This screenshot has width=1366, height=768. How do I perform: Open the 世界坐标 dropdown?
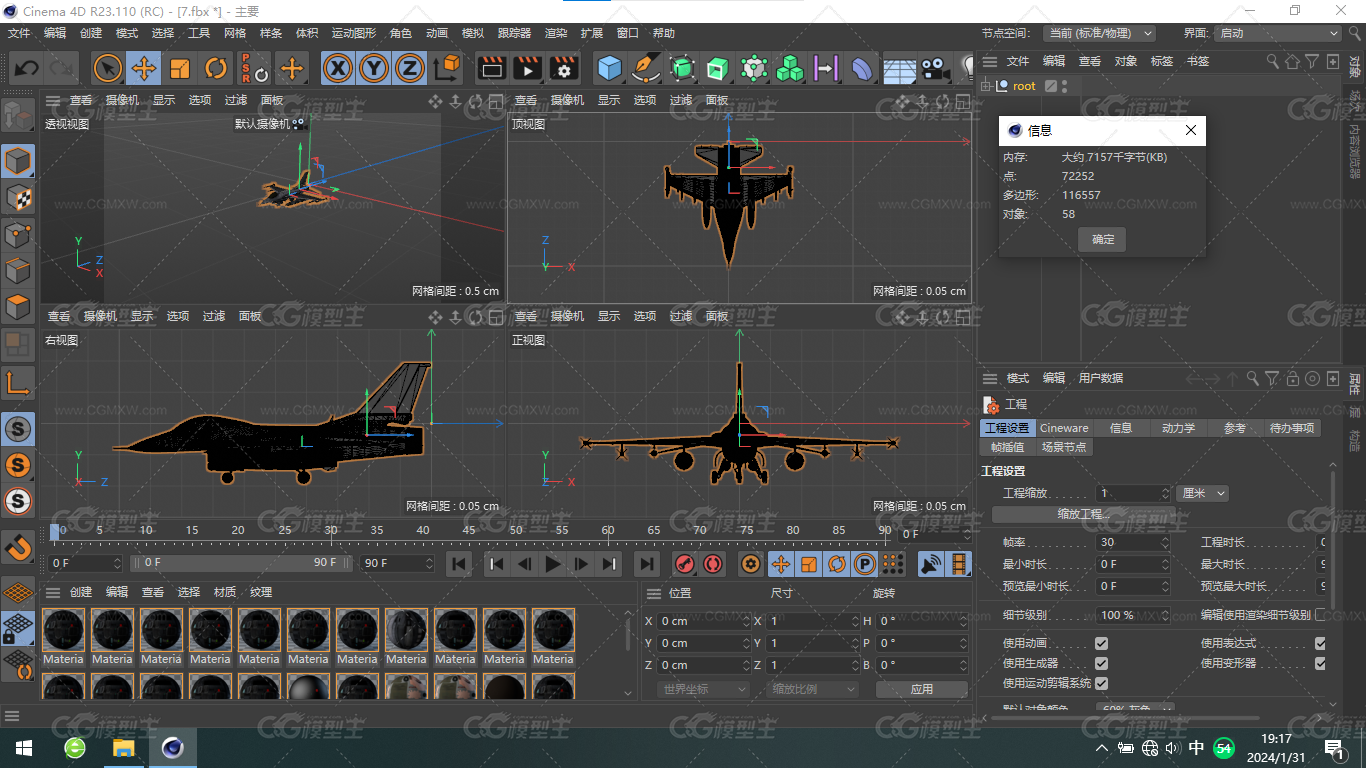pyautogui.click(x=705, y=689)
